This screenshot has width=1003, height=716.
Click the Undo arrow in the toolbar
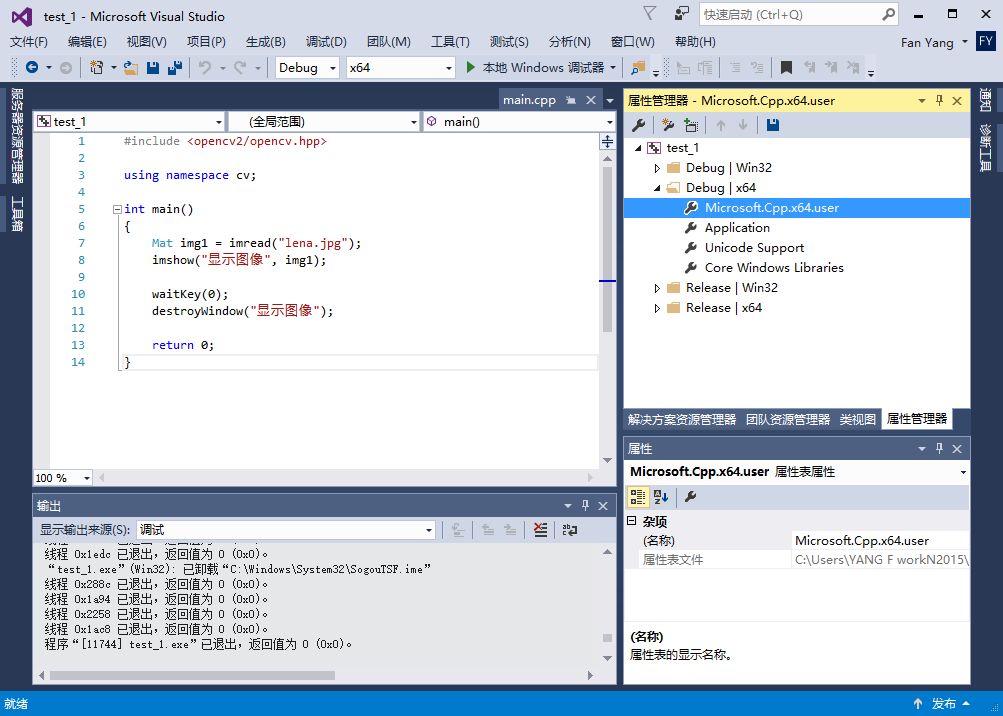[204, 68]
